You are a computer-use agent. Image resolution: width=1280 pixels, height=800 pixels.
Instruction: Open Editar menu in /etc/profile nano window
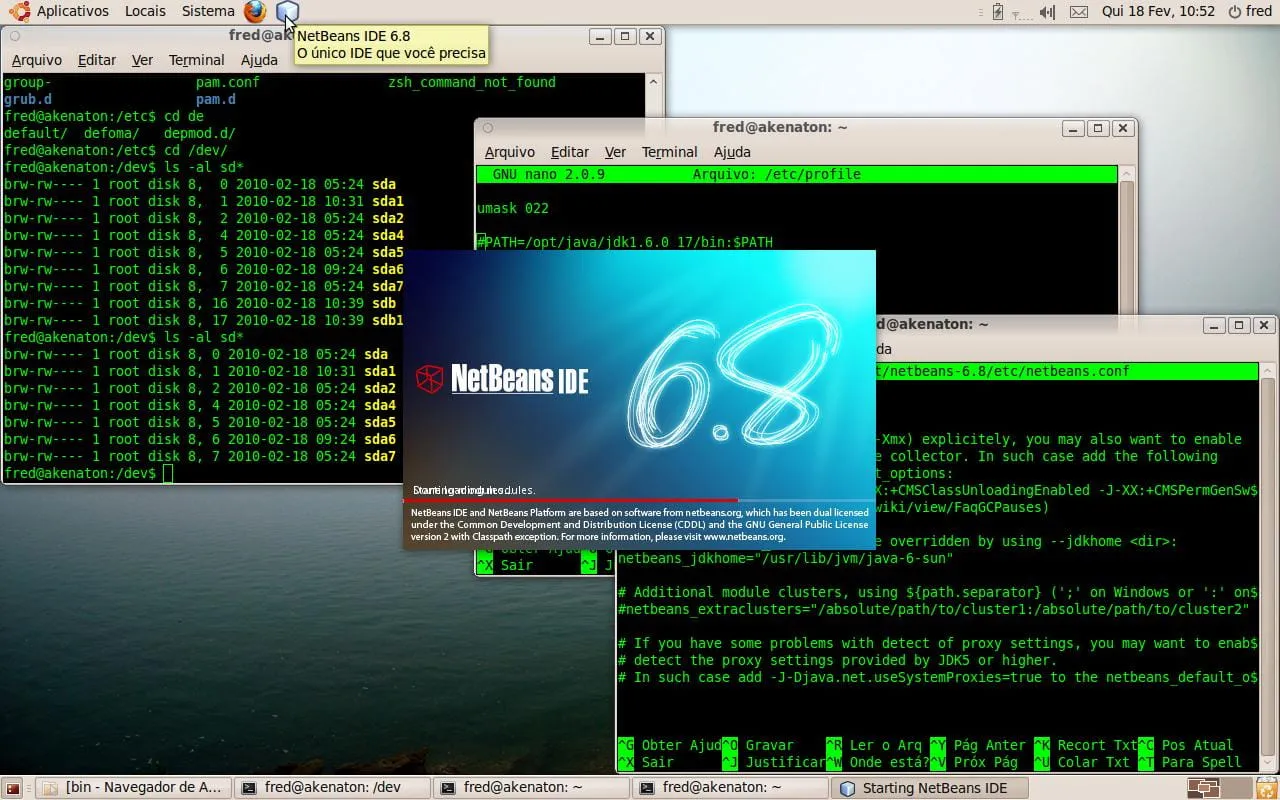569,152
